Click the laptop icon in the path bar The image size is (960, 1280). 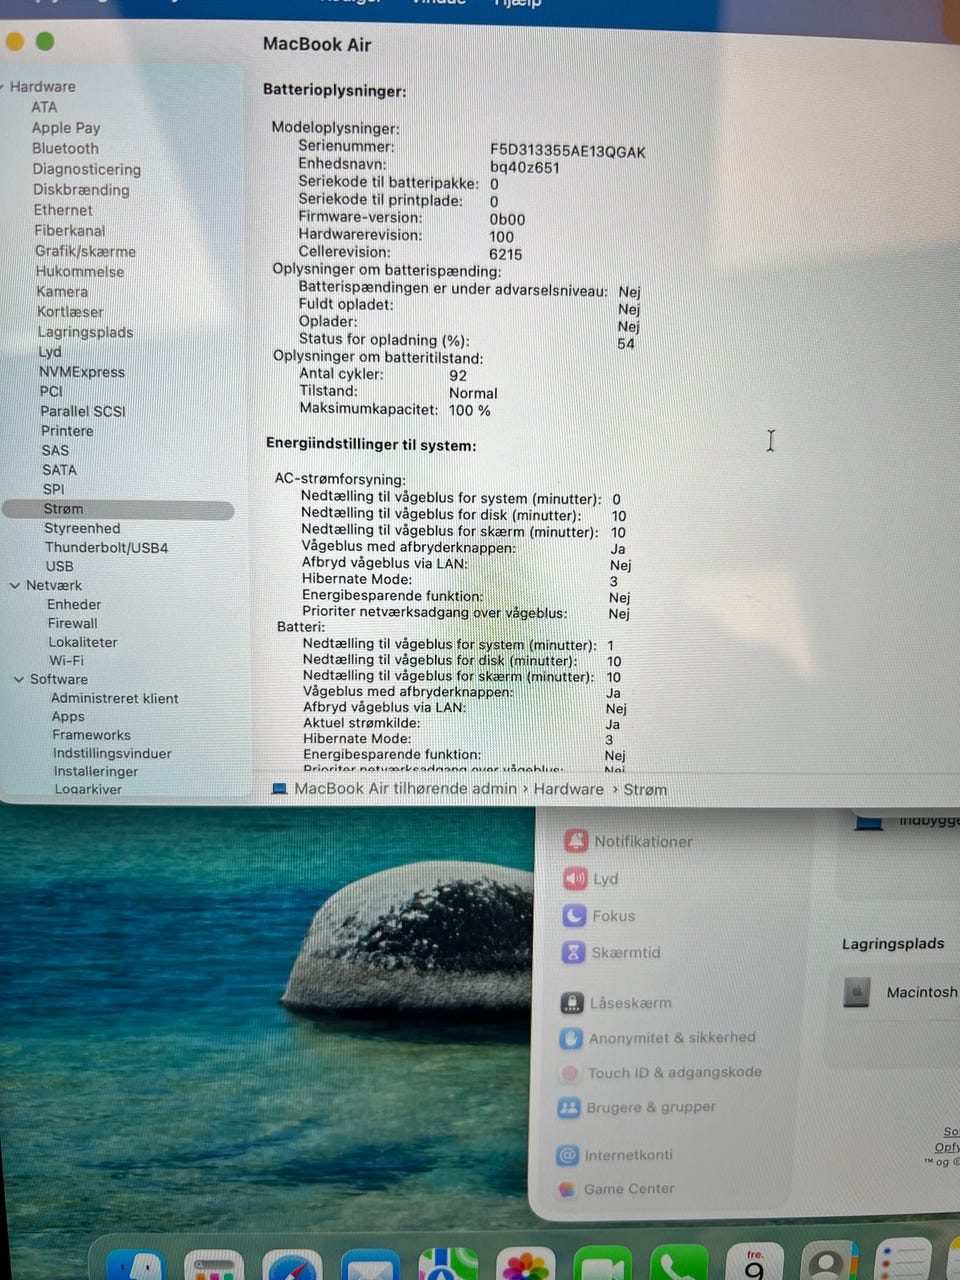pos(280,789)
